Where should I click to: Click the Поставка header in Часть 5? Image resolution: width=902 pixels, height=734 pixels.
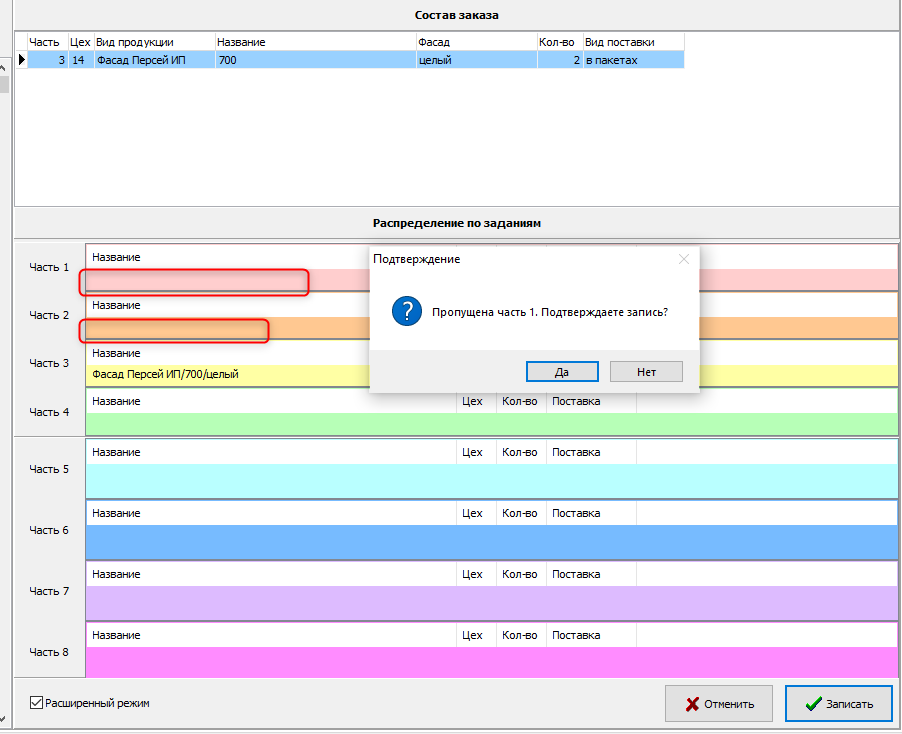point(576,452)
